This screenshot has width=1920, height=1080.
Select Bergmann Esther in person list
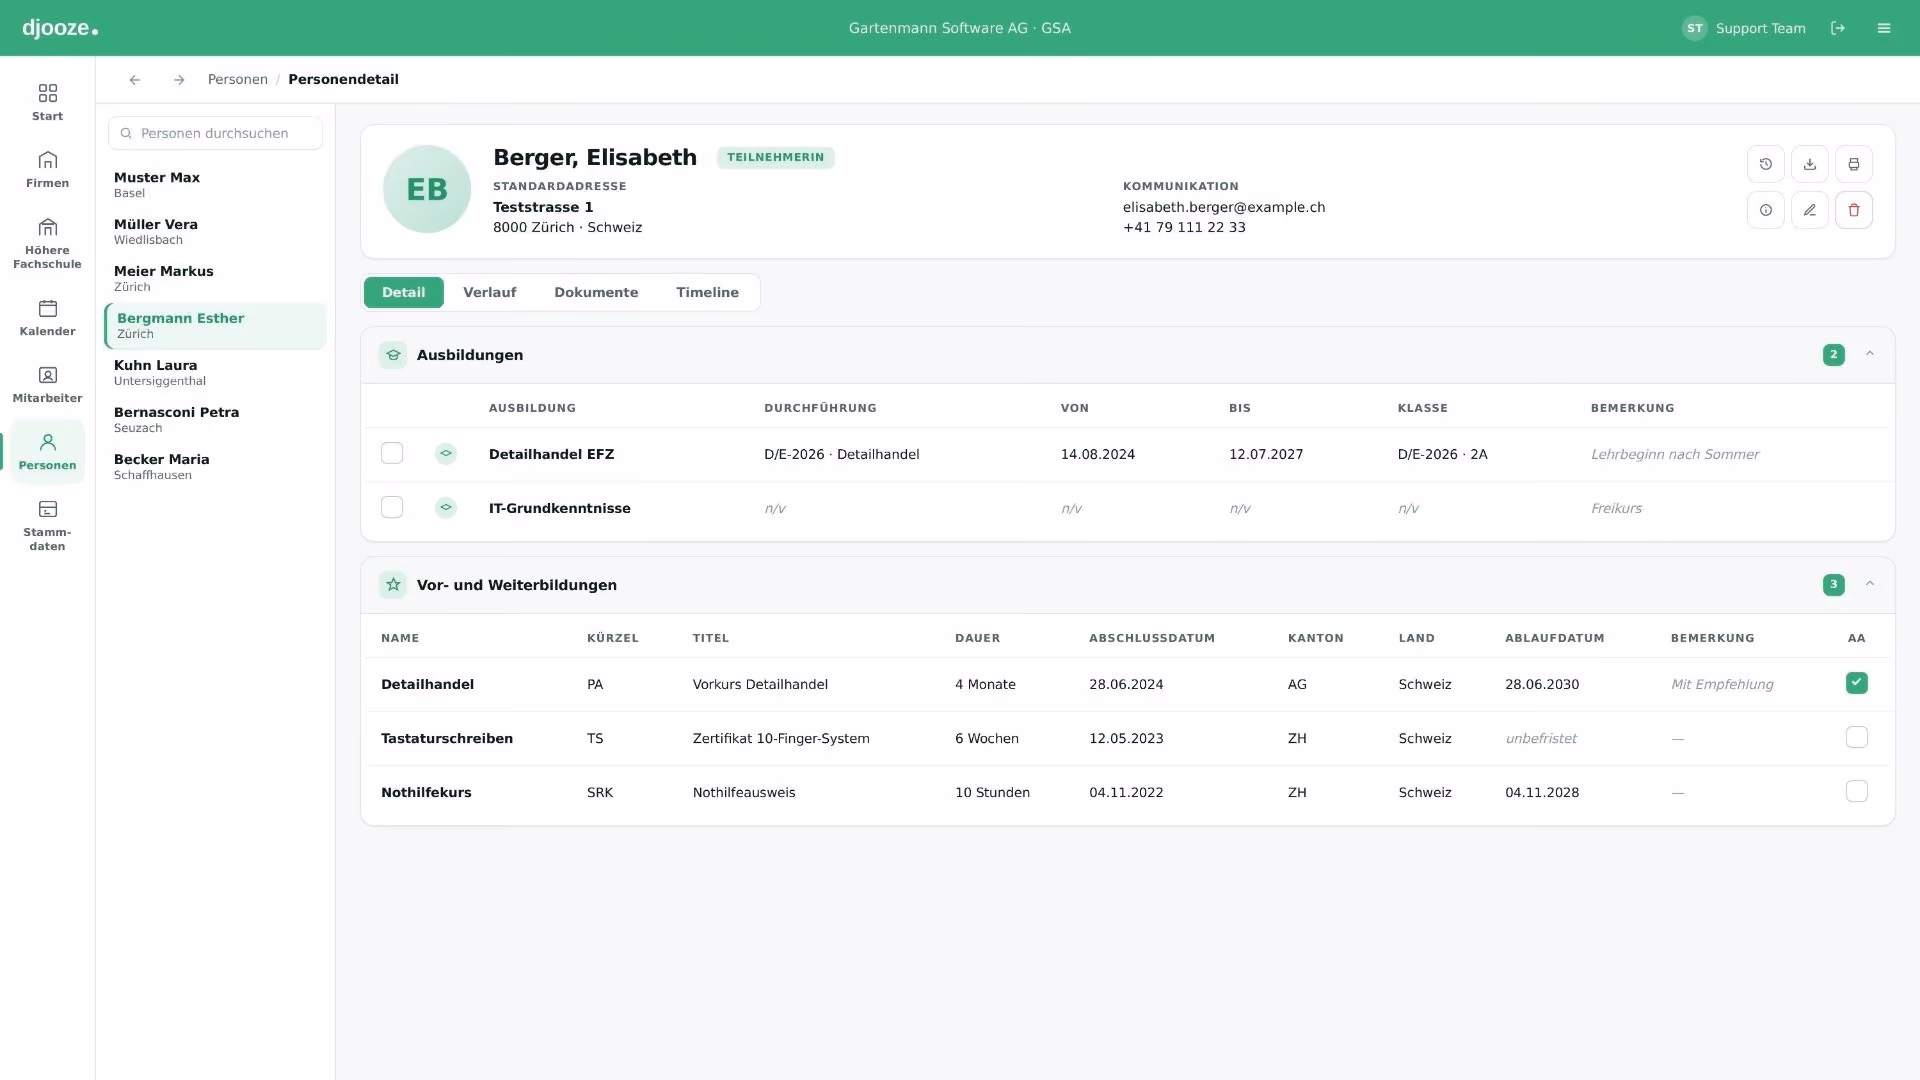coord(215,326)
